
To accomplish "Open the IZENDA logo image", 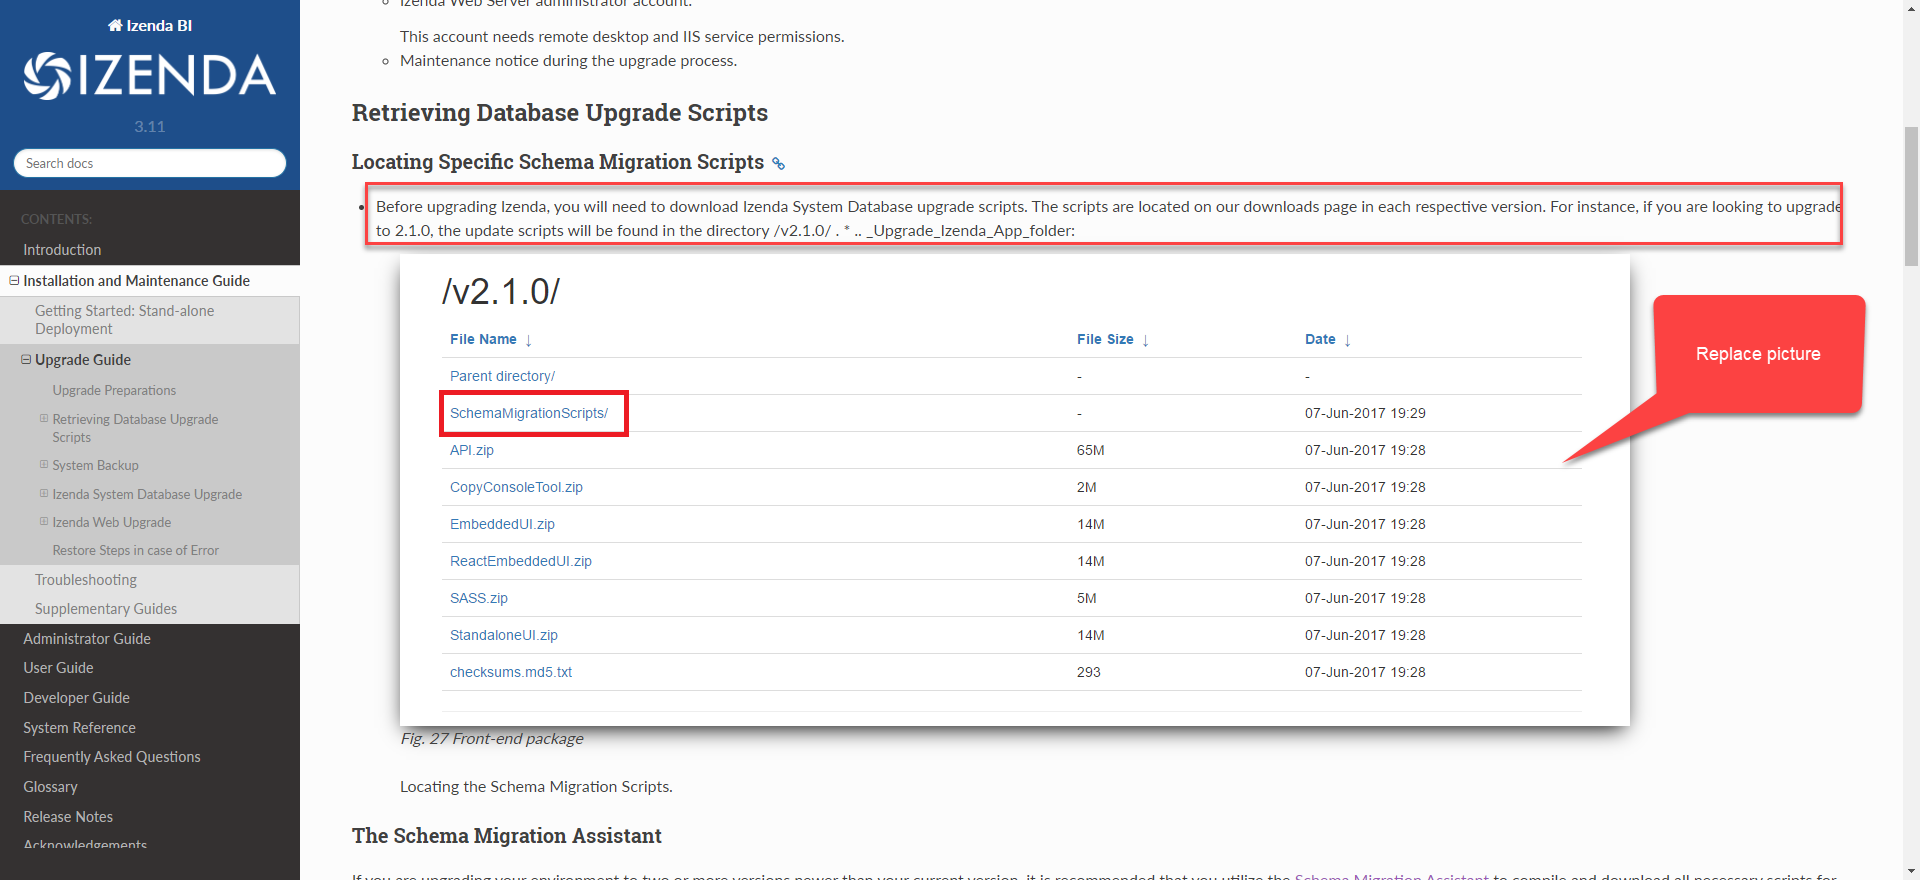I will pos(150,76).
